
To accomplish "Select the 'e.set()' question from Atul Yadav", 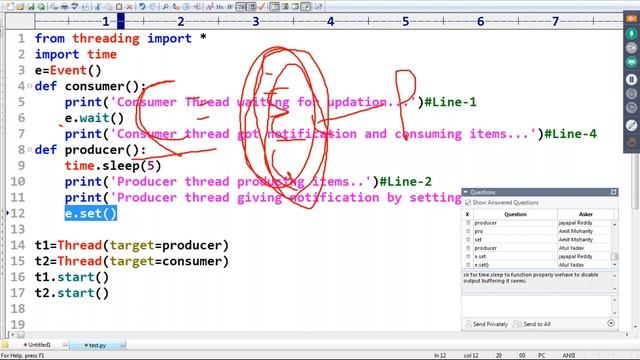I will coord(537,265).
